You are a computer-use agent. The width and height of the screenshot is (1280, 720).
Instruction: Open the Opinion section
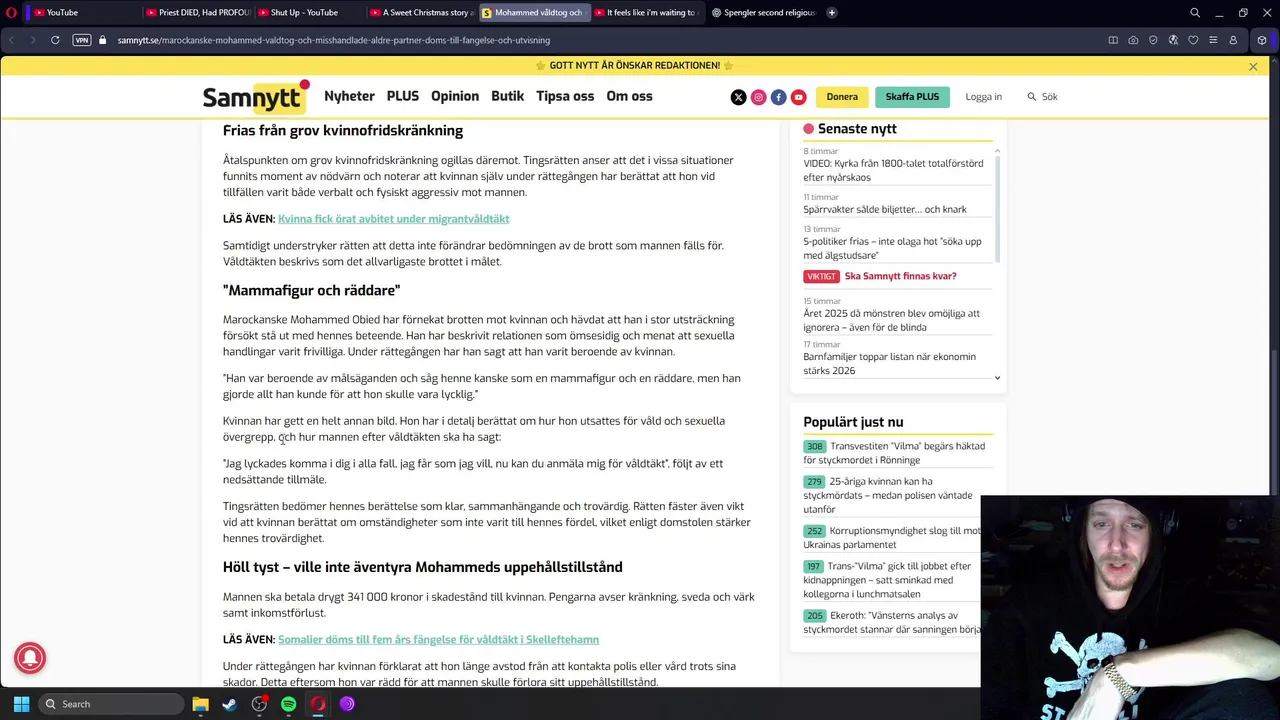[x=455, y=96]
